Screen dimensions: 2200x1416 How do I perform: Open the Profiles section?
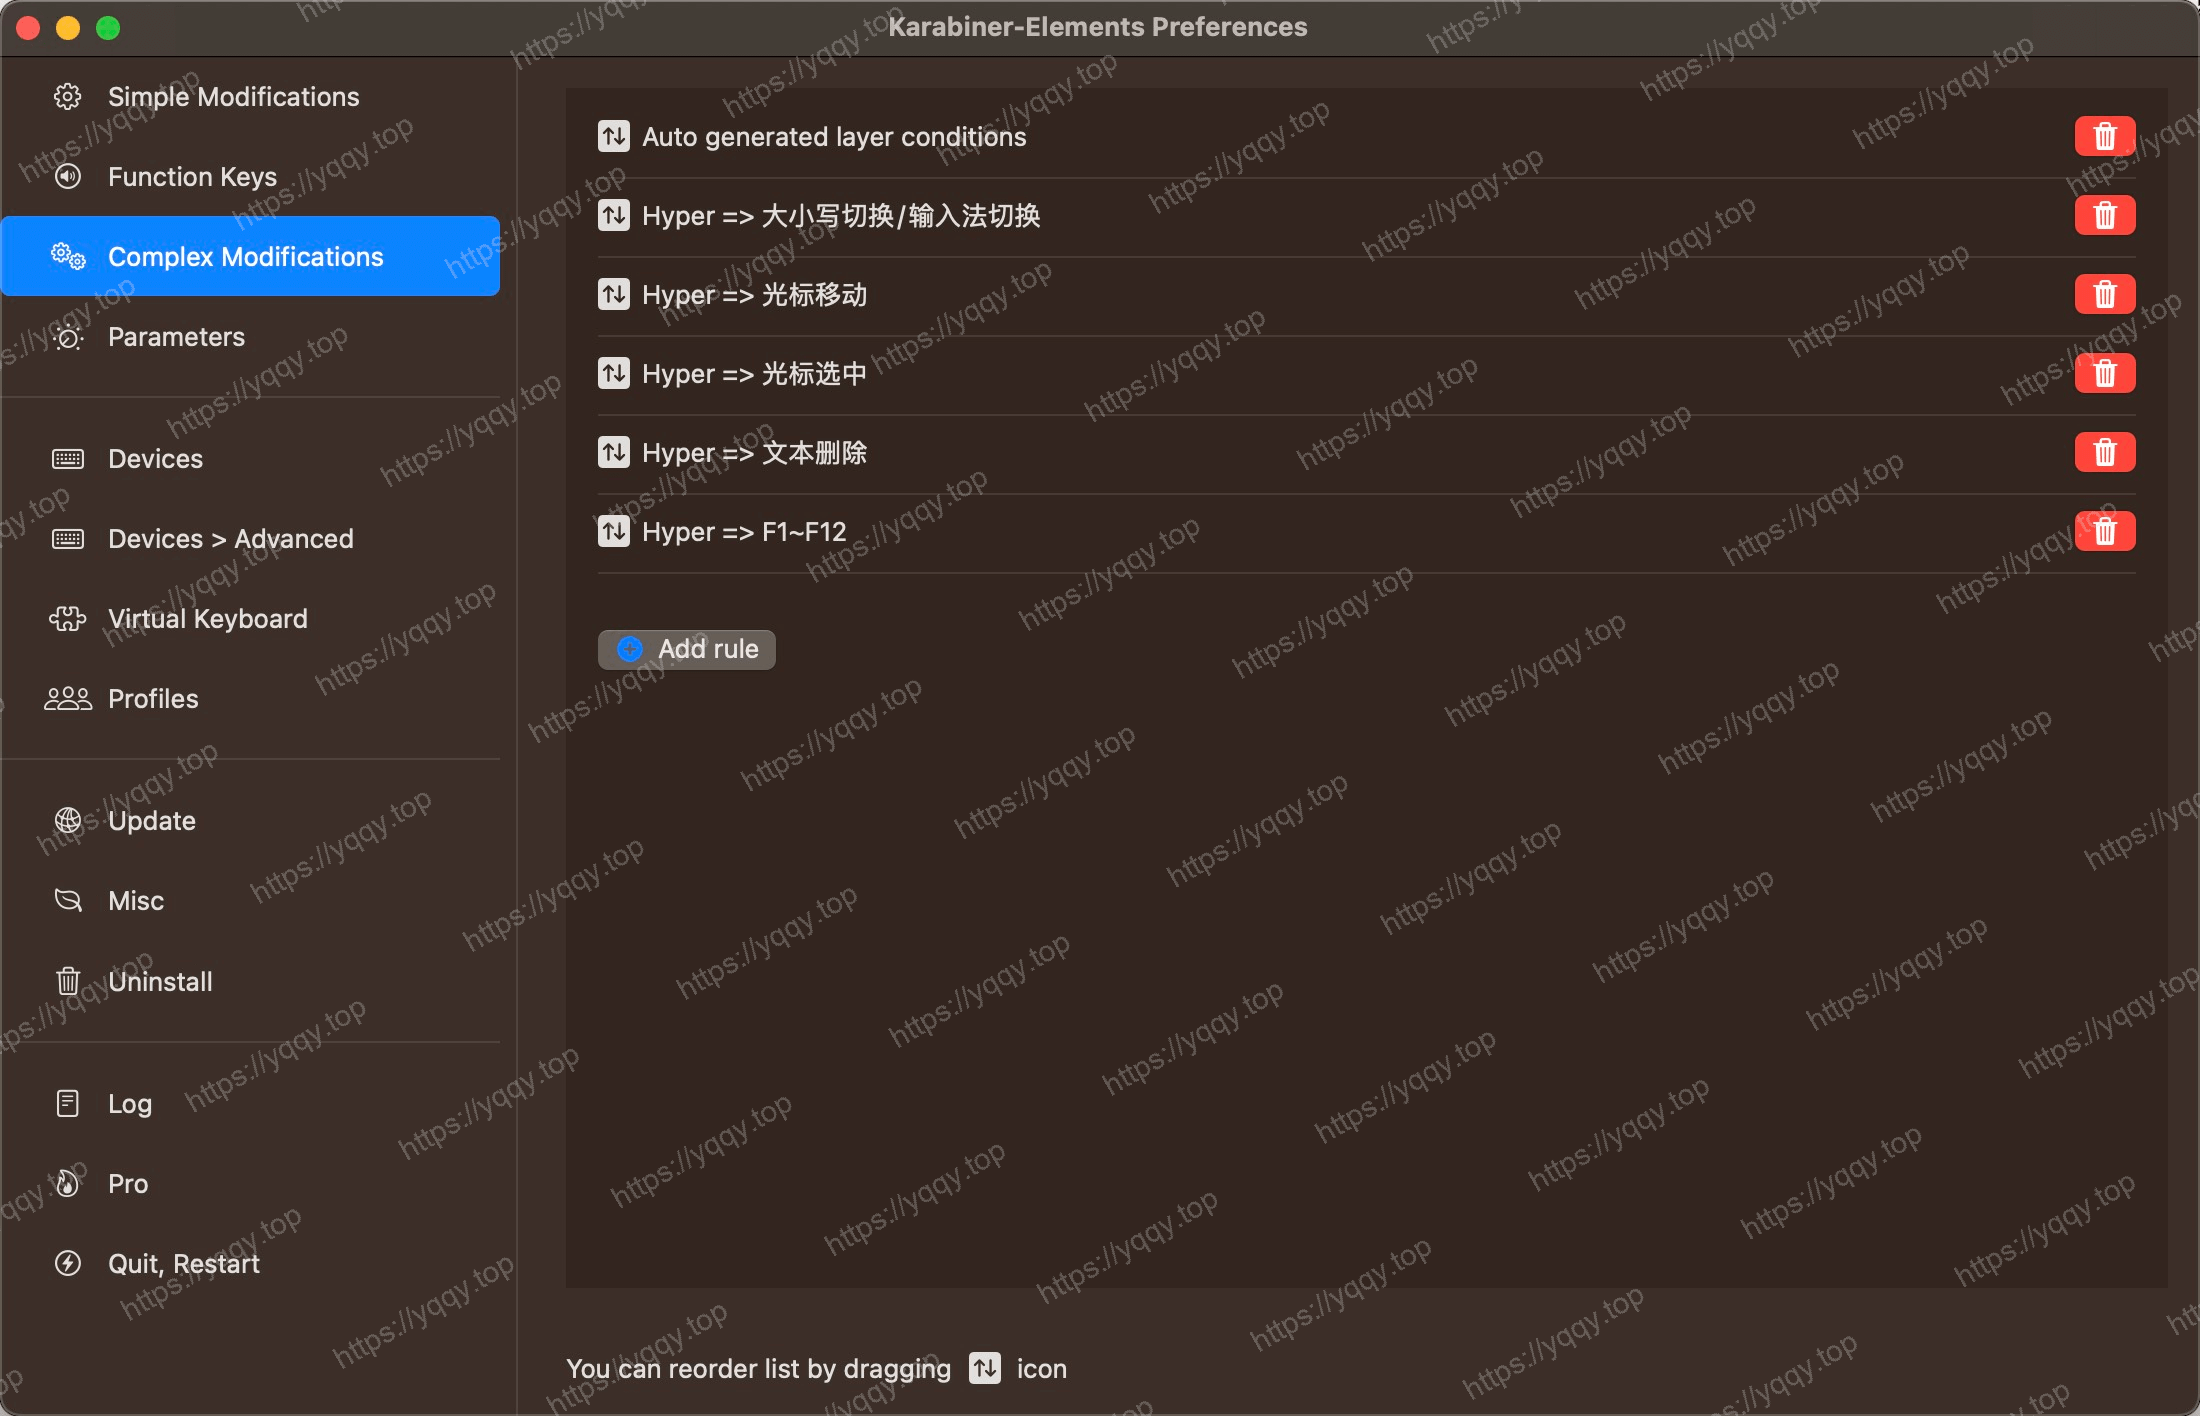click(251, 699)
